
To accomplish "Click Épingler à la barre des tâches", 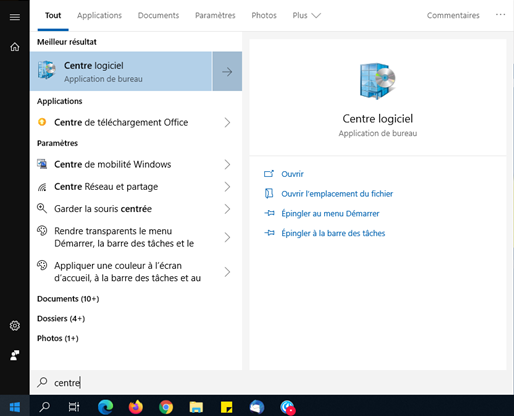I will coord(333,233).
